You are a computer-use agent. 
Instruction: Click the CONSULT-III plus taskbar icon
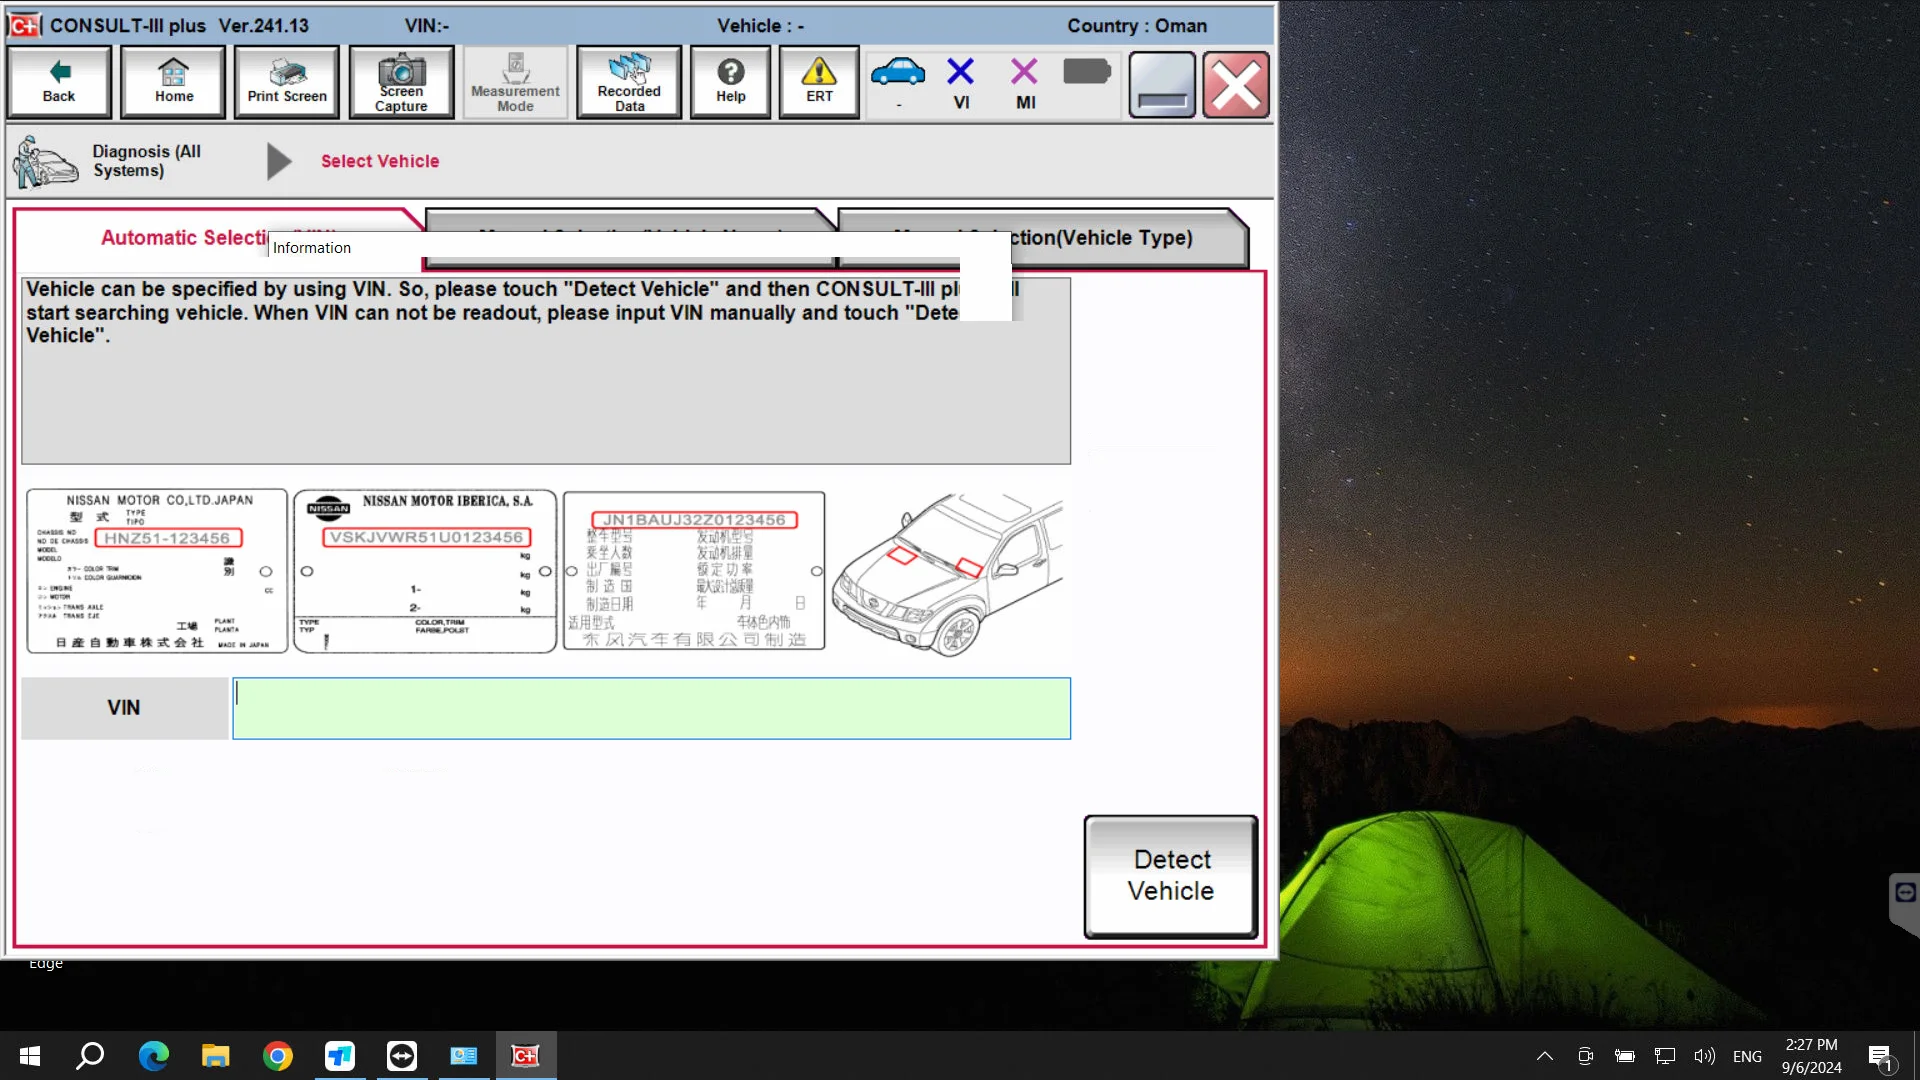tap(526, 1056)
